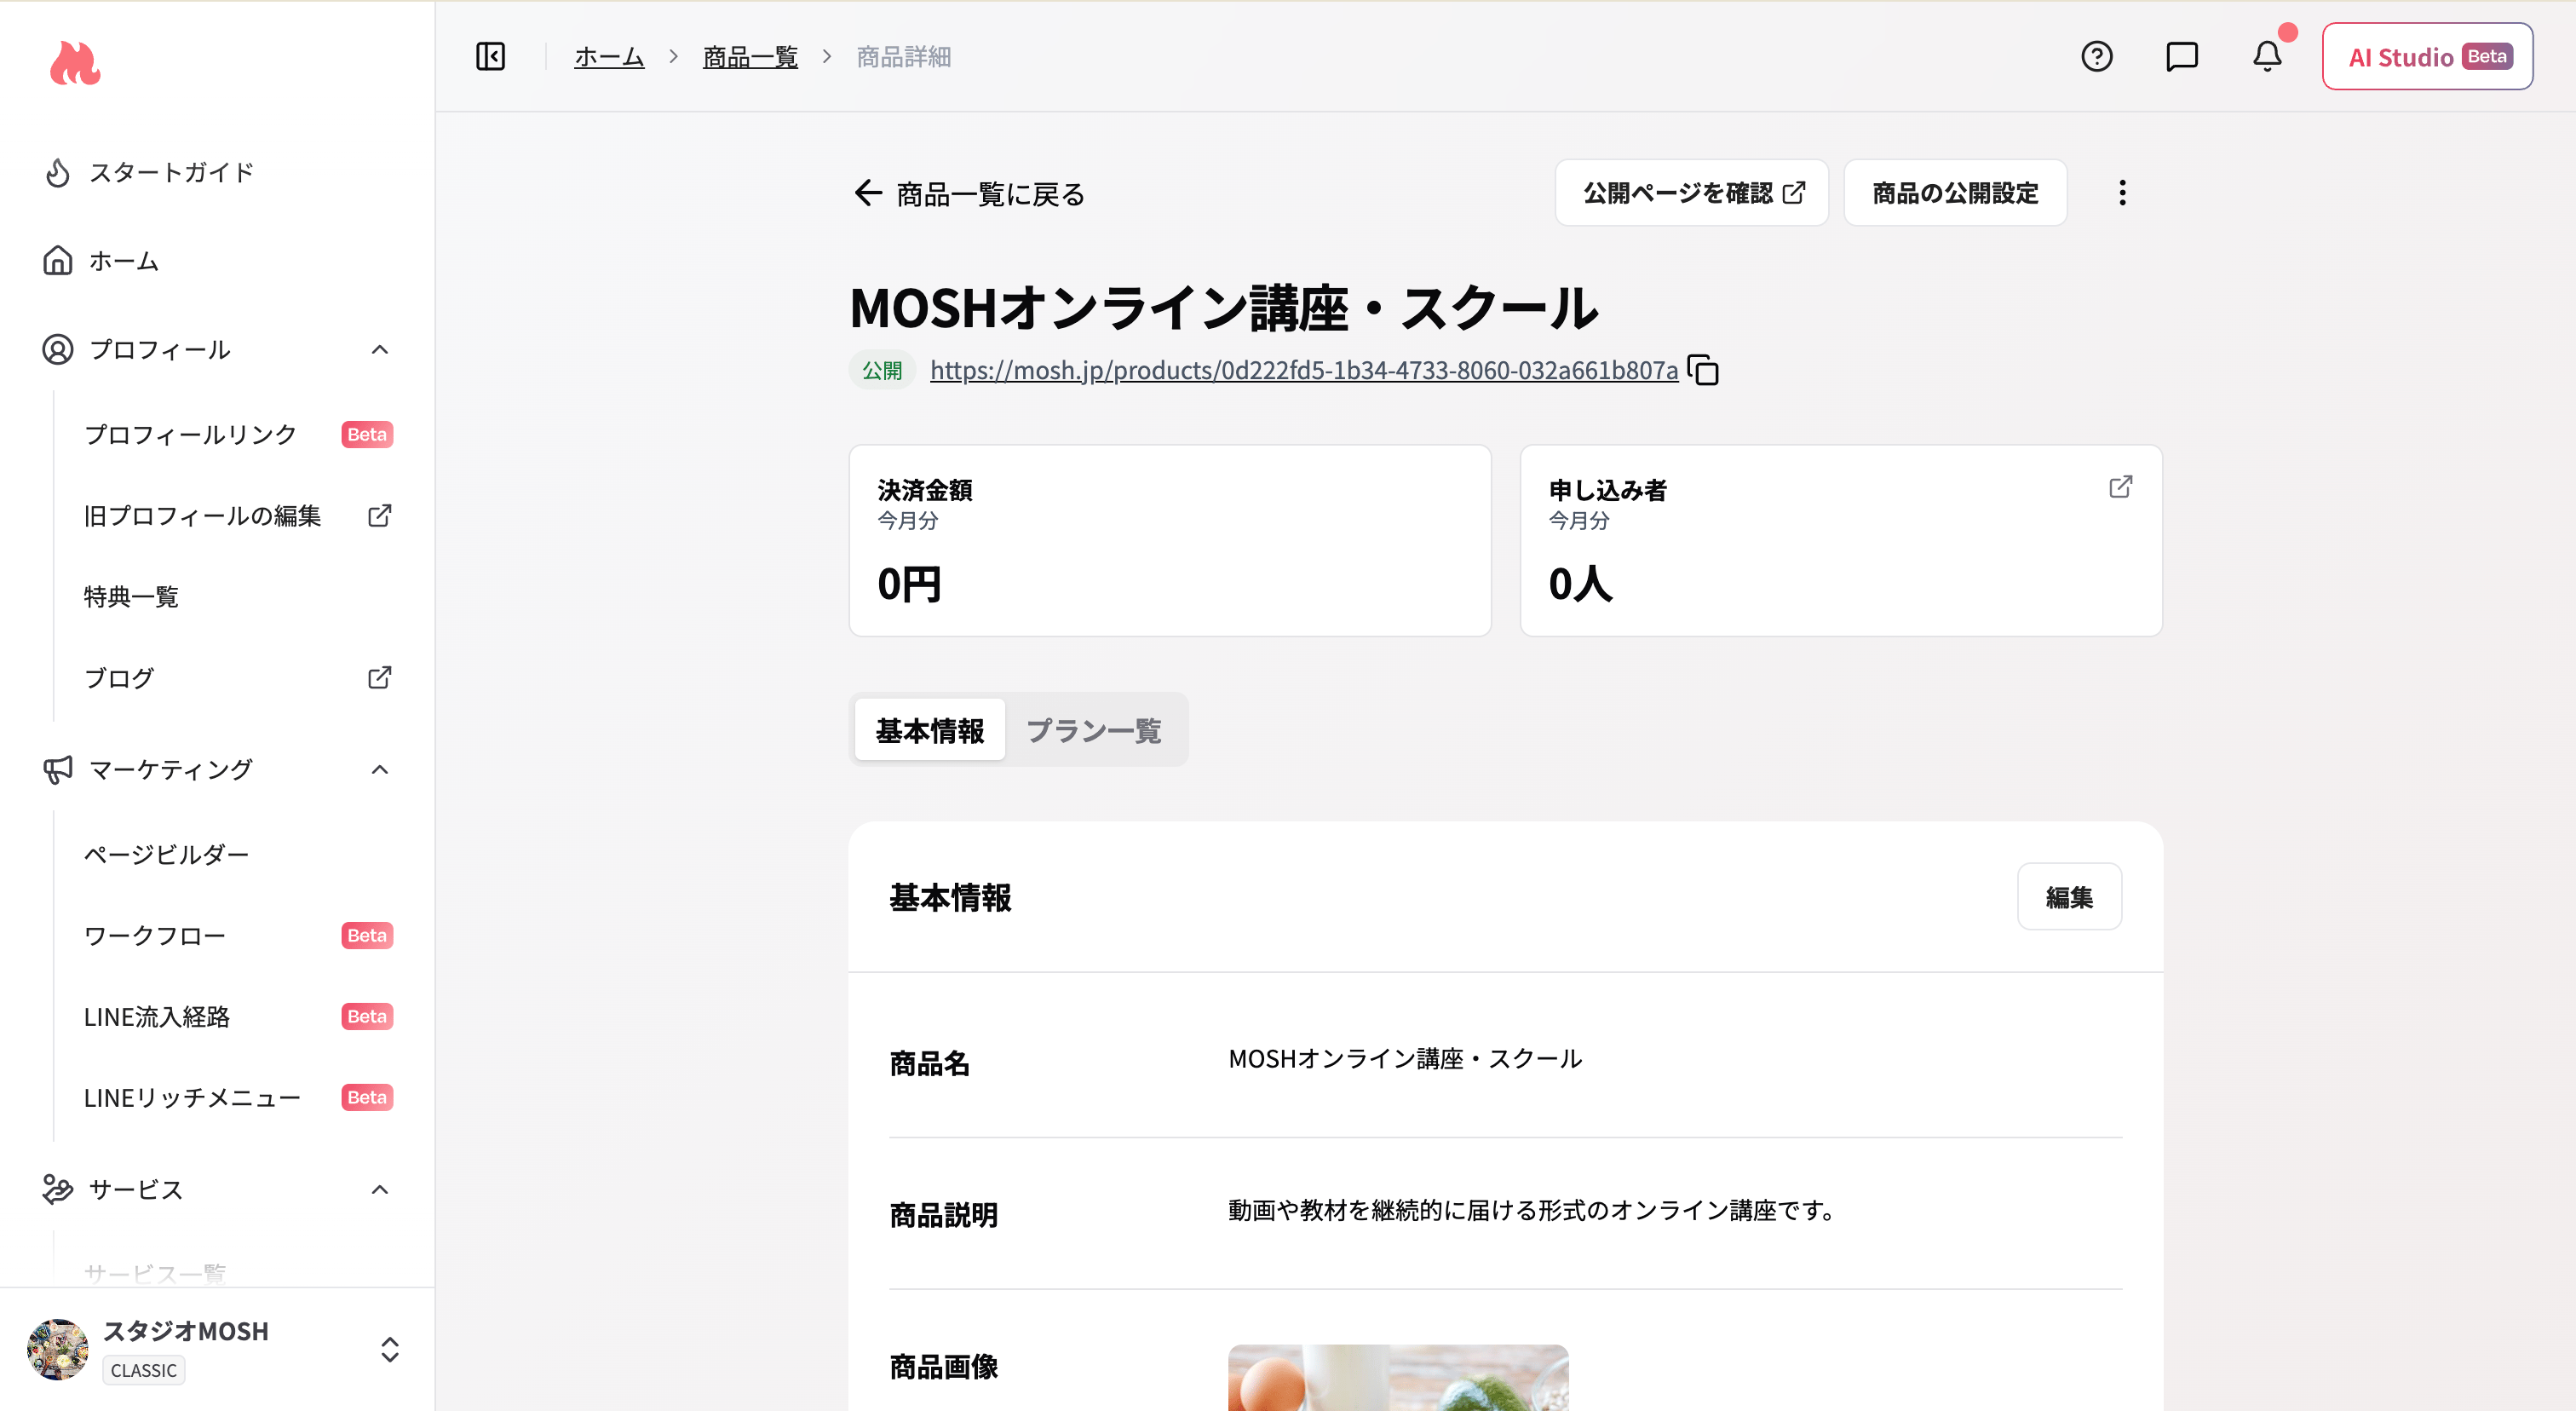Open the account switcher up-down chevron
This screenshot has height=1411, width=2576.
390,1350
